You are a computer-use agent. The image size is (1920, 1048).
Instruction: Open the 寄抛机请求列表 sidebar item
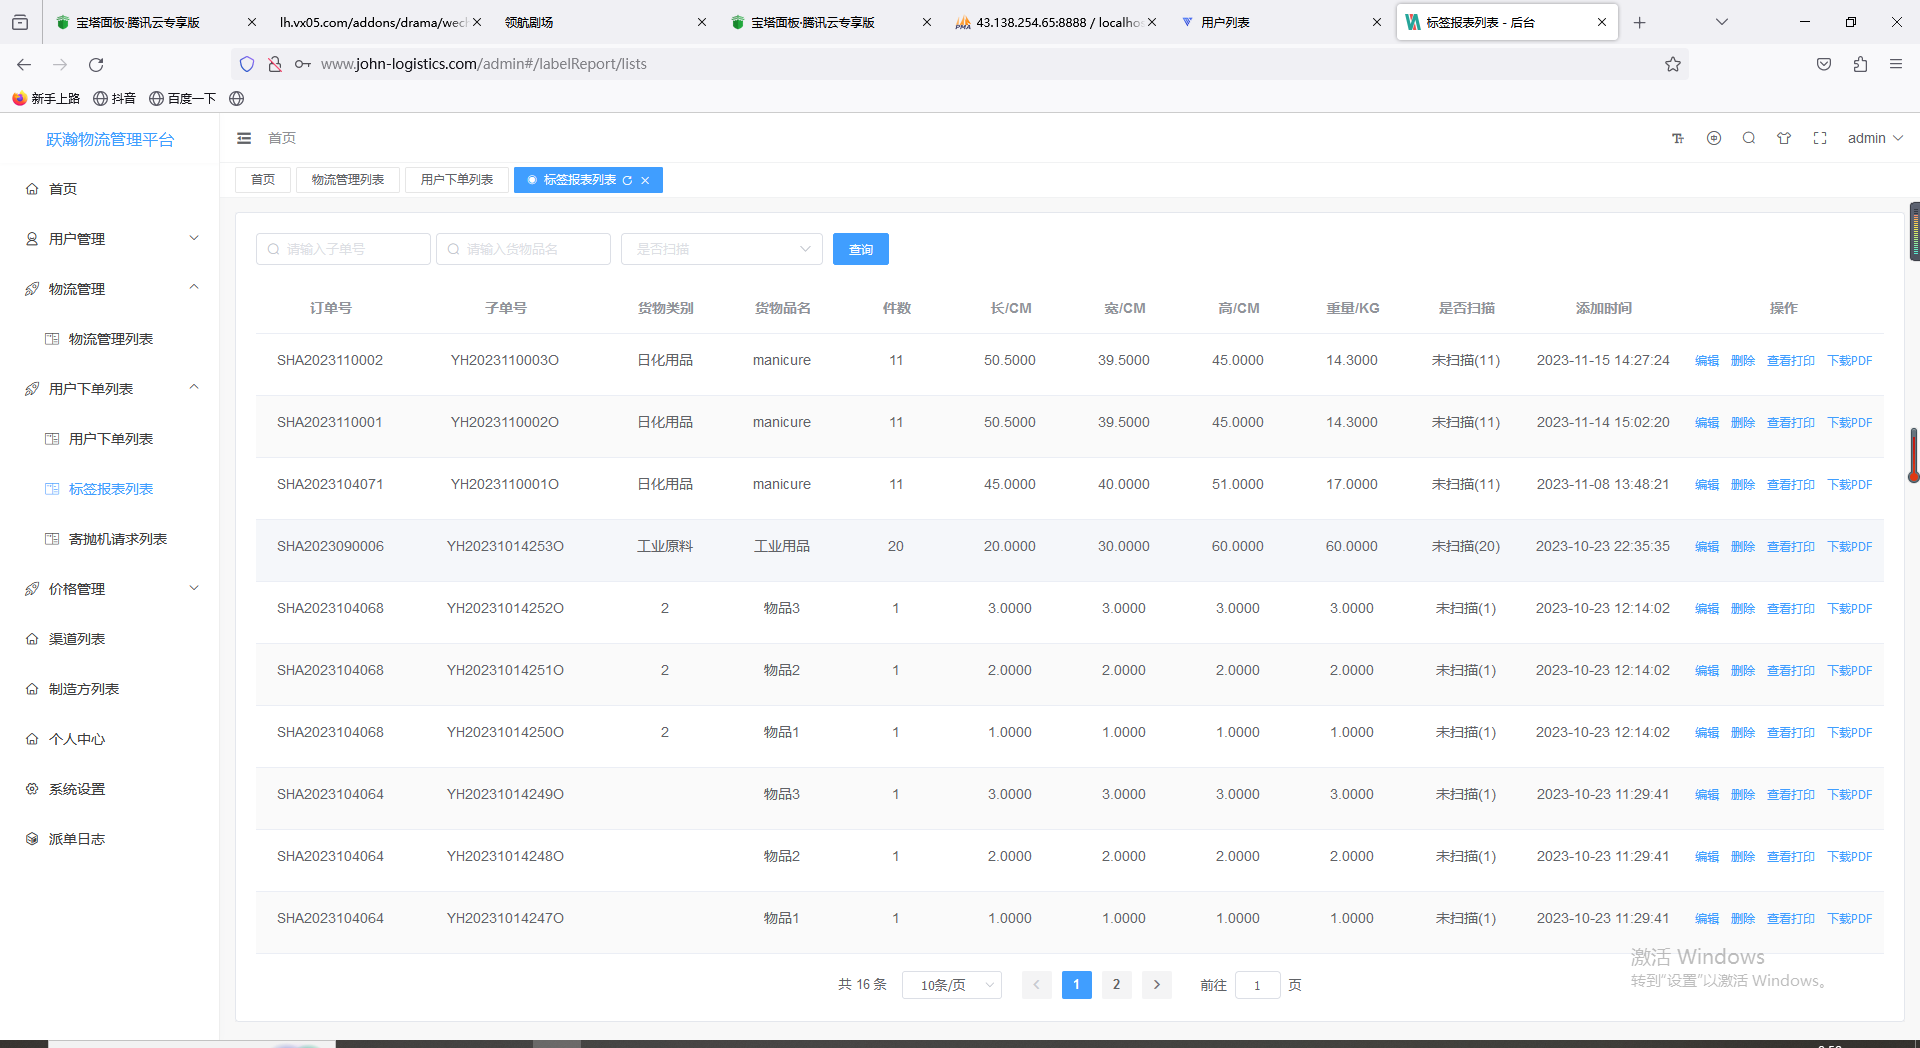tap(110, 539)
